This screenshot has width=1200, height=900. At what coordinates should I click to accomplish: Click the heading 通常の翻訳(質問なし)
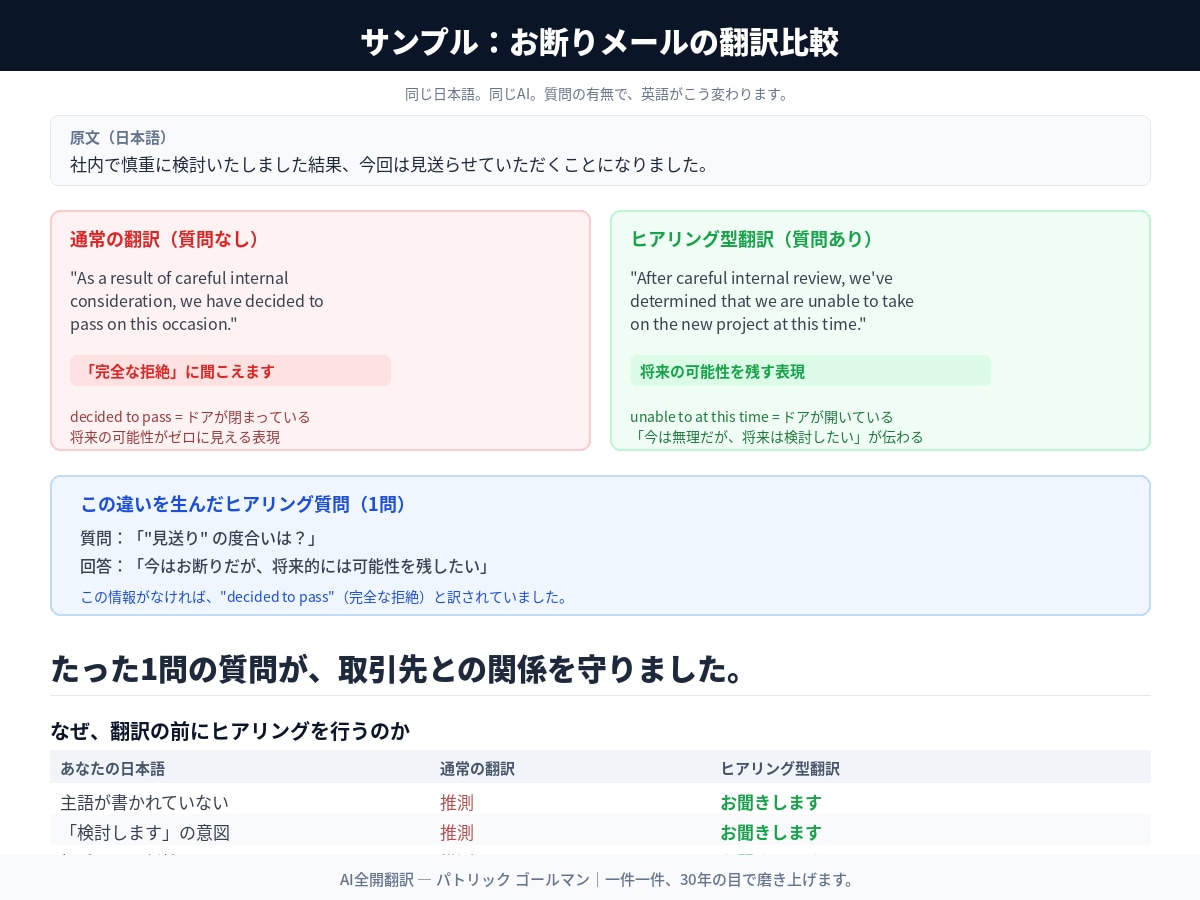coord(165,239)
